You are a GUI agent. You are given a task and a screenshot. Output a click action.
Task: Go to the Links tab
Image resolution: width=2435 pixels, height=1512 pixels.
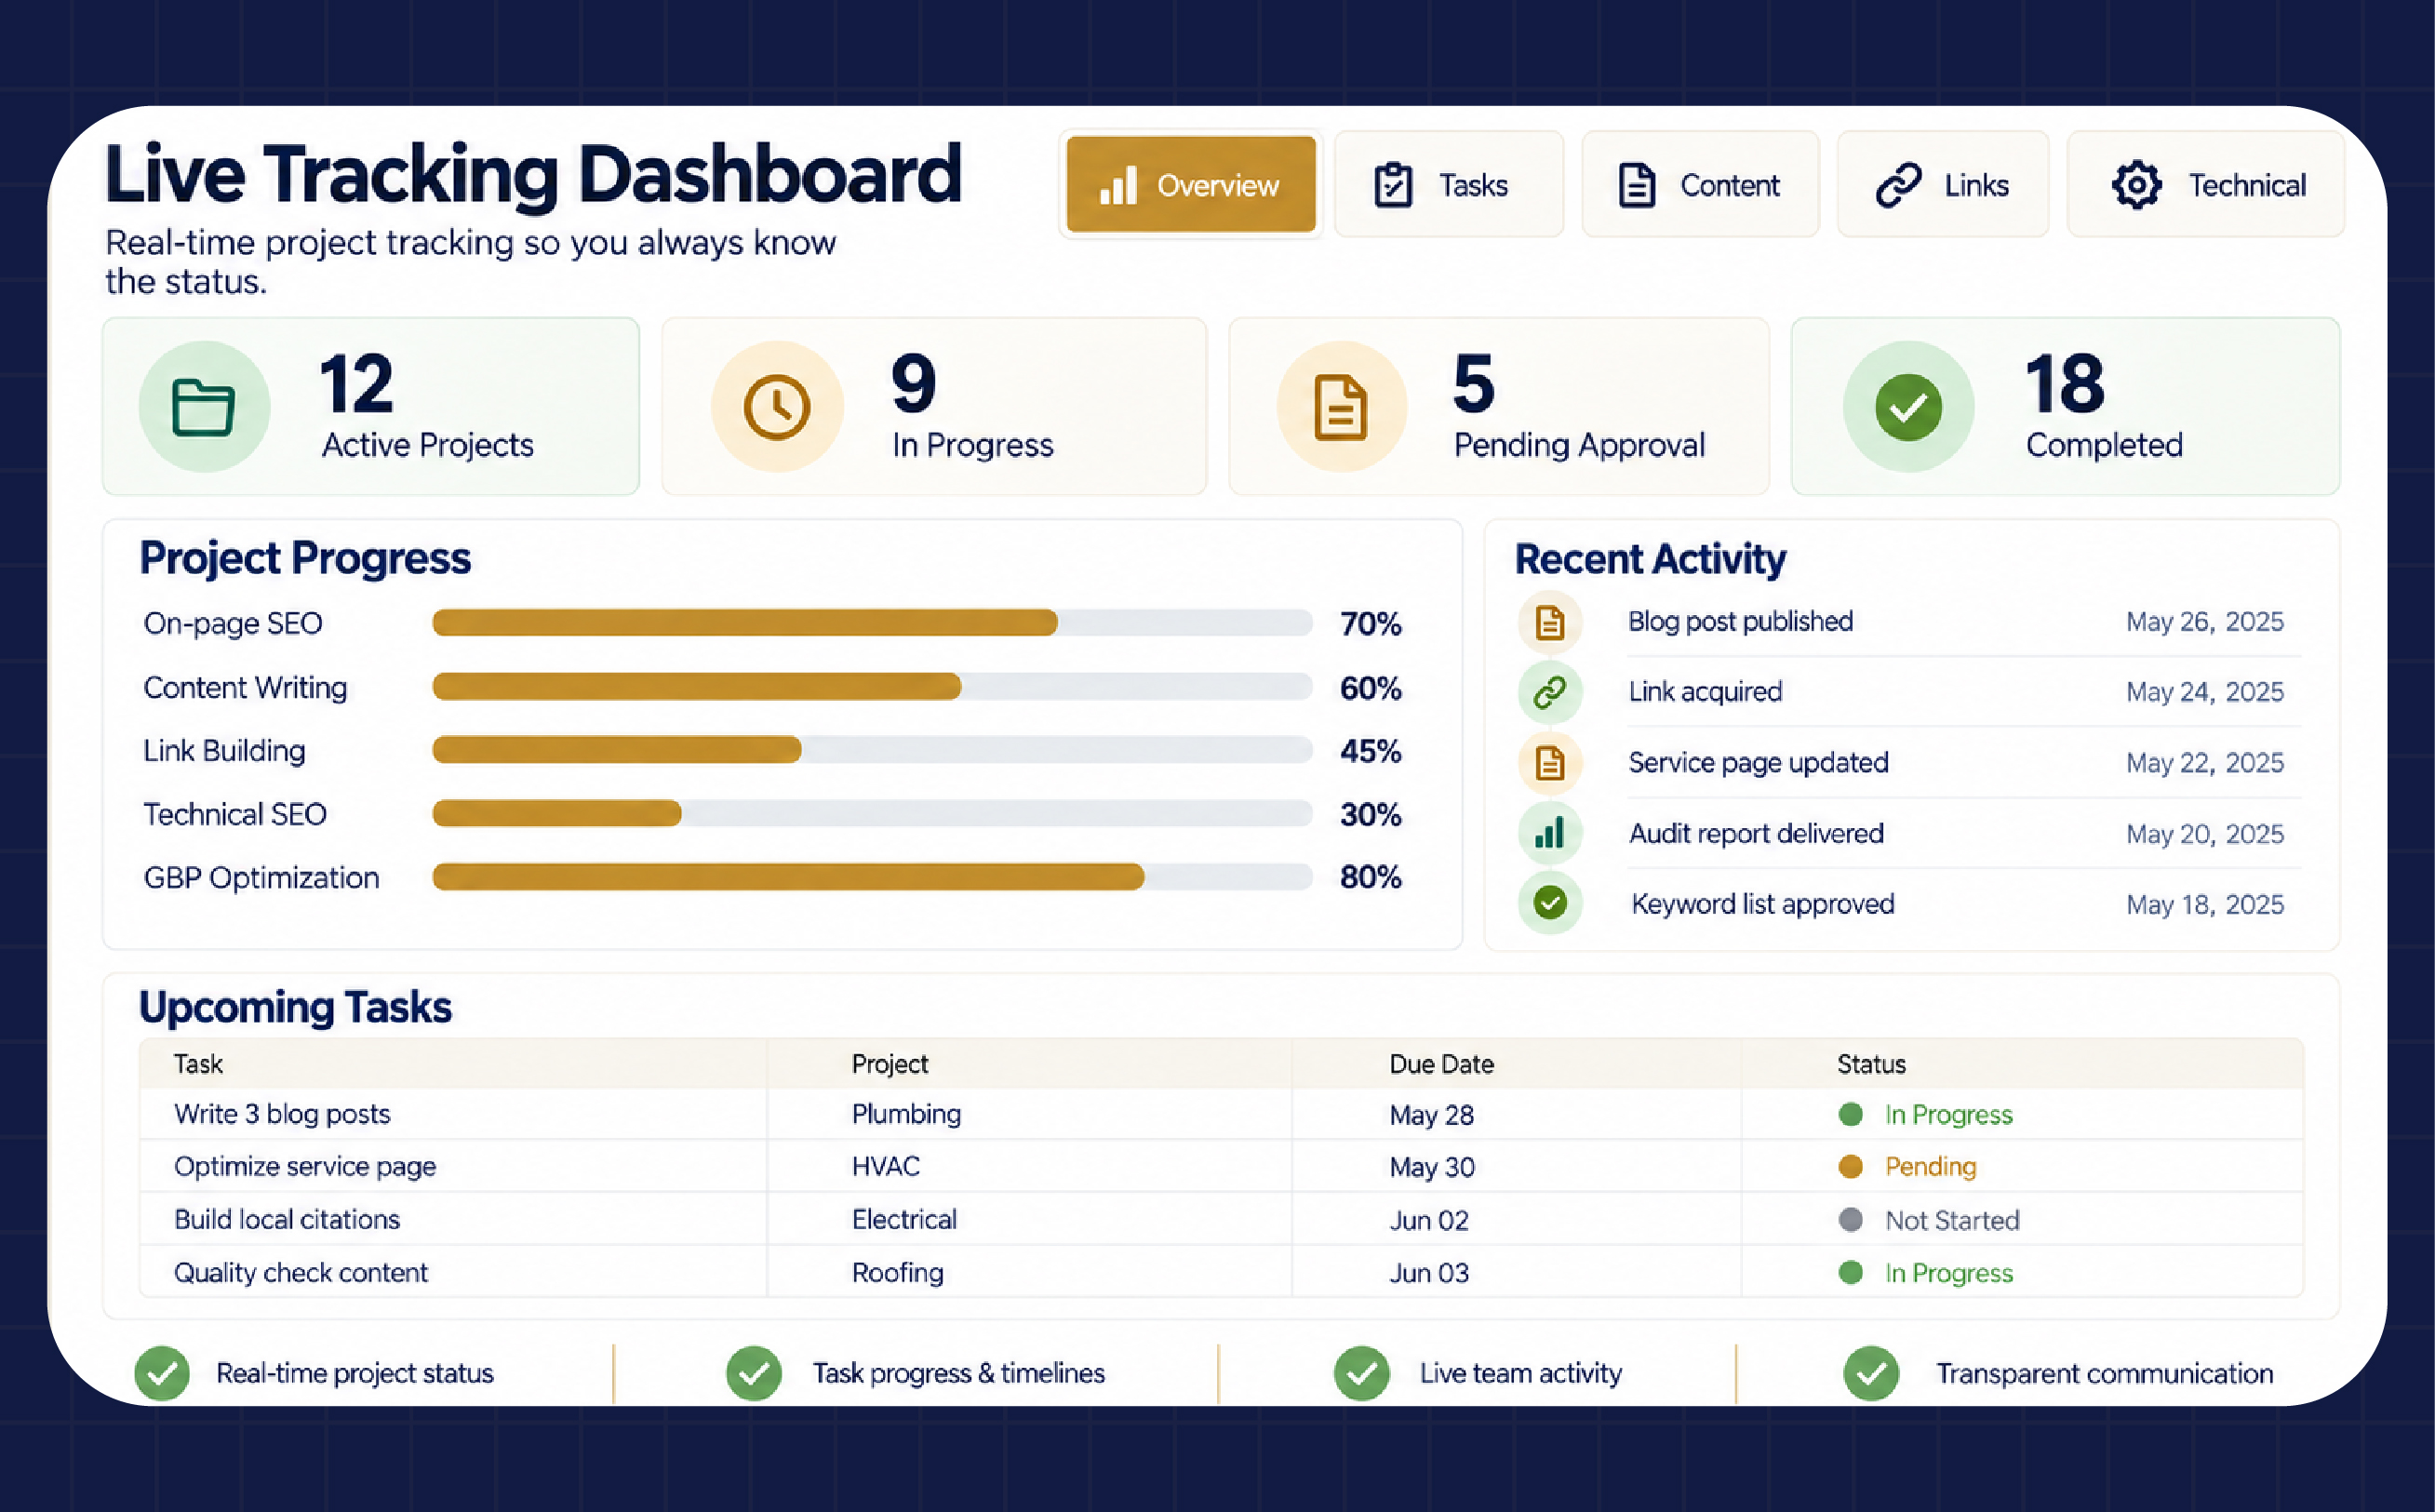point(1942,184)
